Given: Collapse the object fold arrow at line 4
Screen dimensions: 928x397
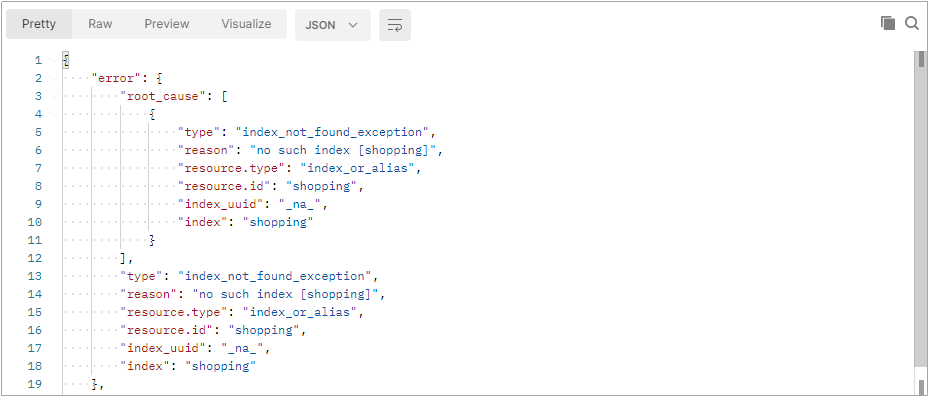Looking at the screenshot, I should [x=54, y=114].
